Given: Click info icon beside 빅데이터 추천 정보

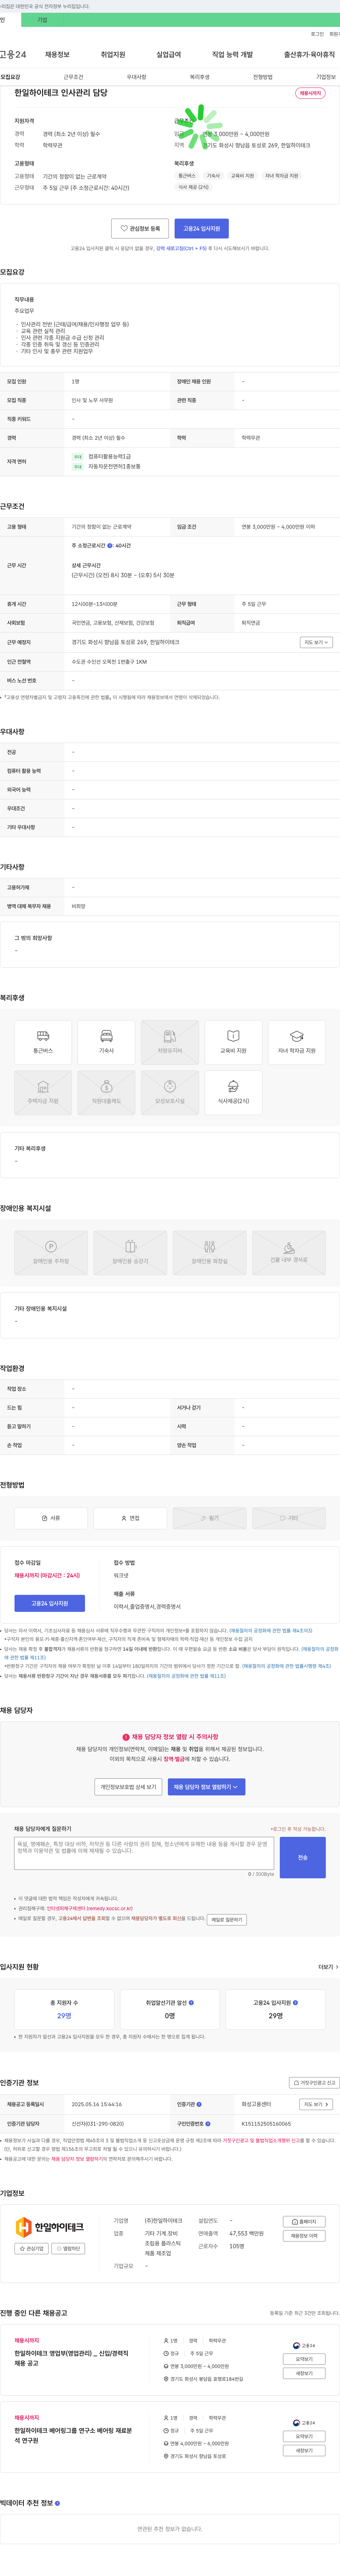Looking at the screenshot, I should click(x=57, y=2503).
